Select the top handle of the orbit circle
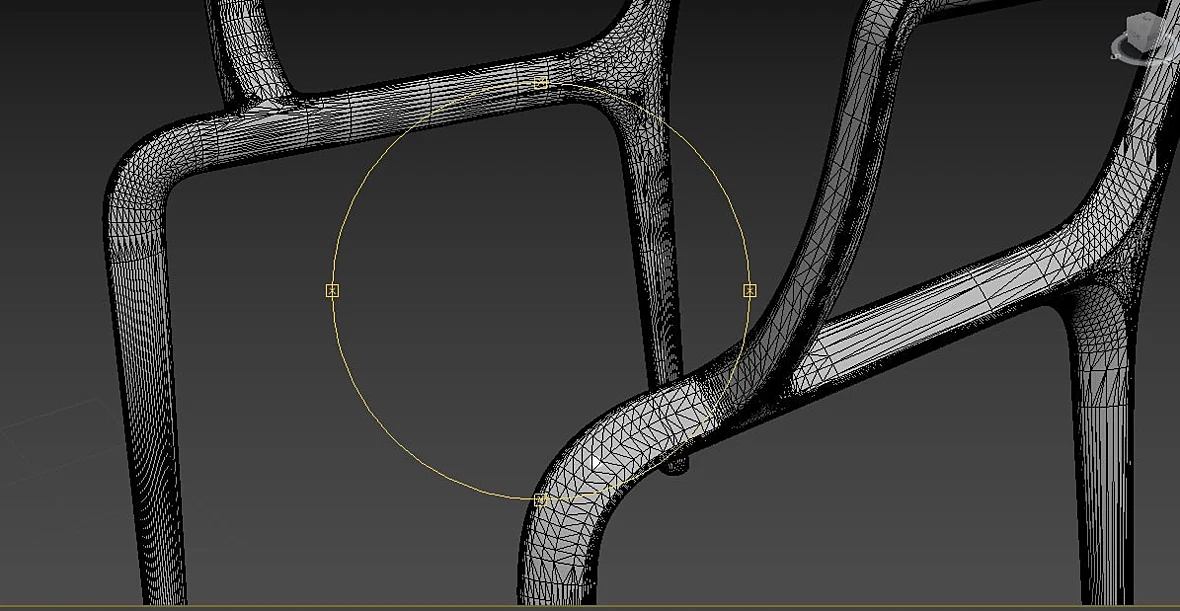Viewport: 1180px width, 611px height. 540,83
